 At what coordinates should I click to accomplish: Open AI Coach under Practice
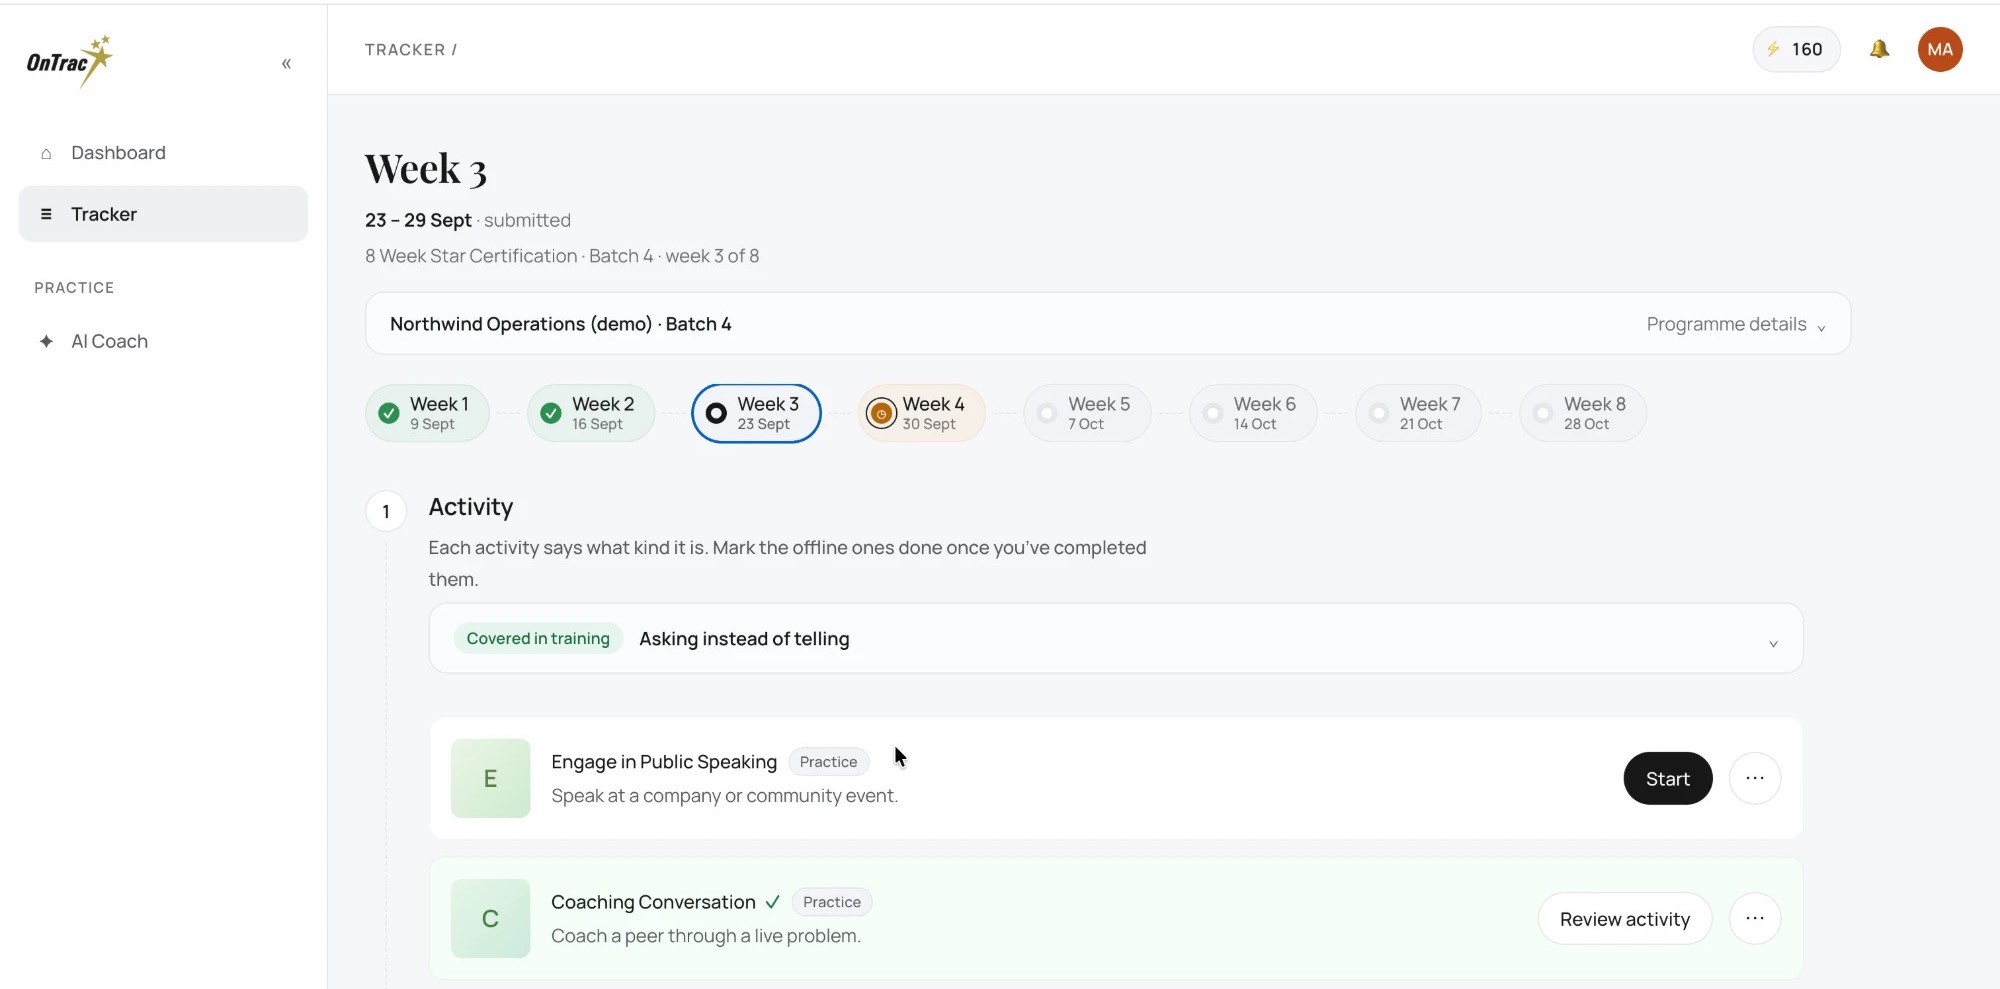[x=163, y=341]
